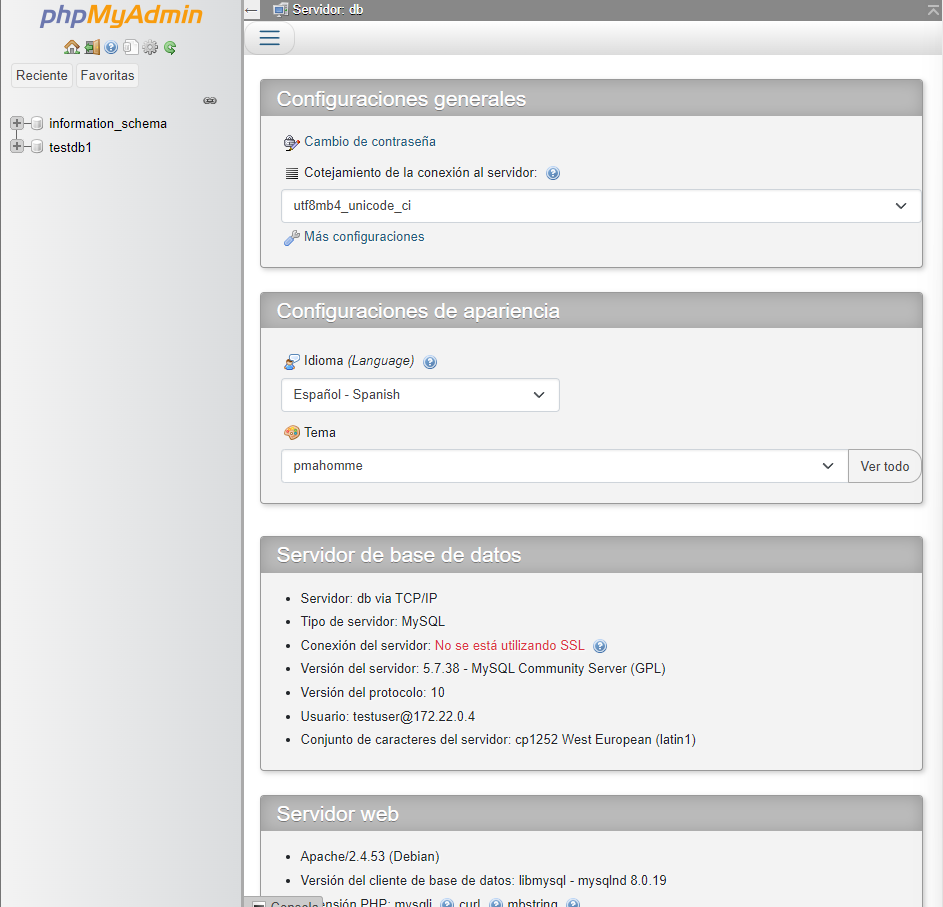Image resolution: width=943 pixels, height=907 pixels.
Task: Open the pmahomme theme dropdown
Action: click(565, 466)
